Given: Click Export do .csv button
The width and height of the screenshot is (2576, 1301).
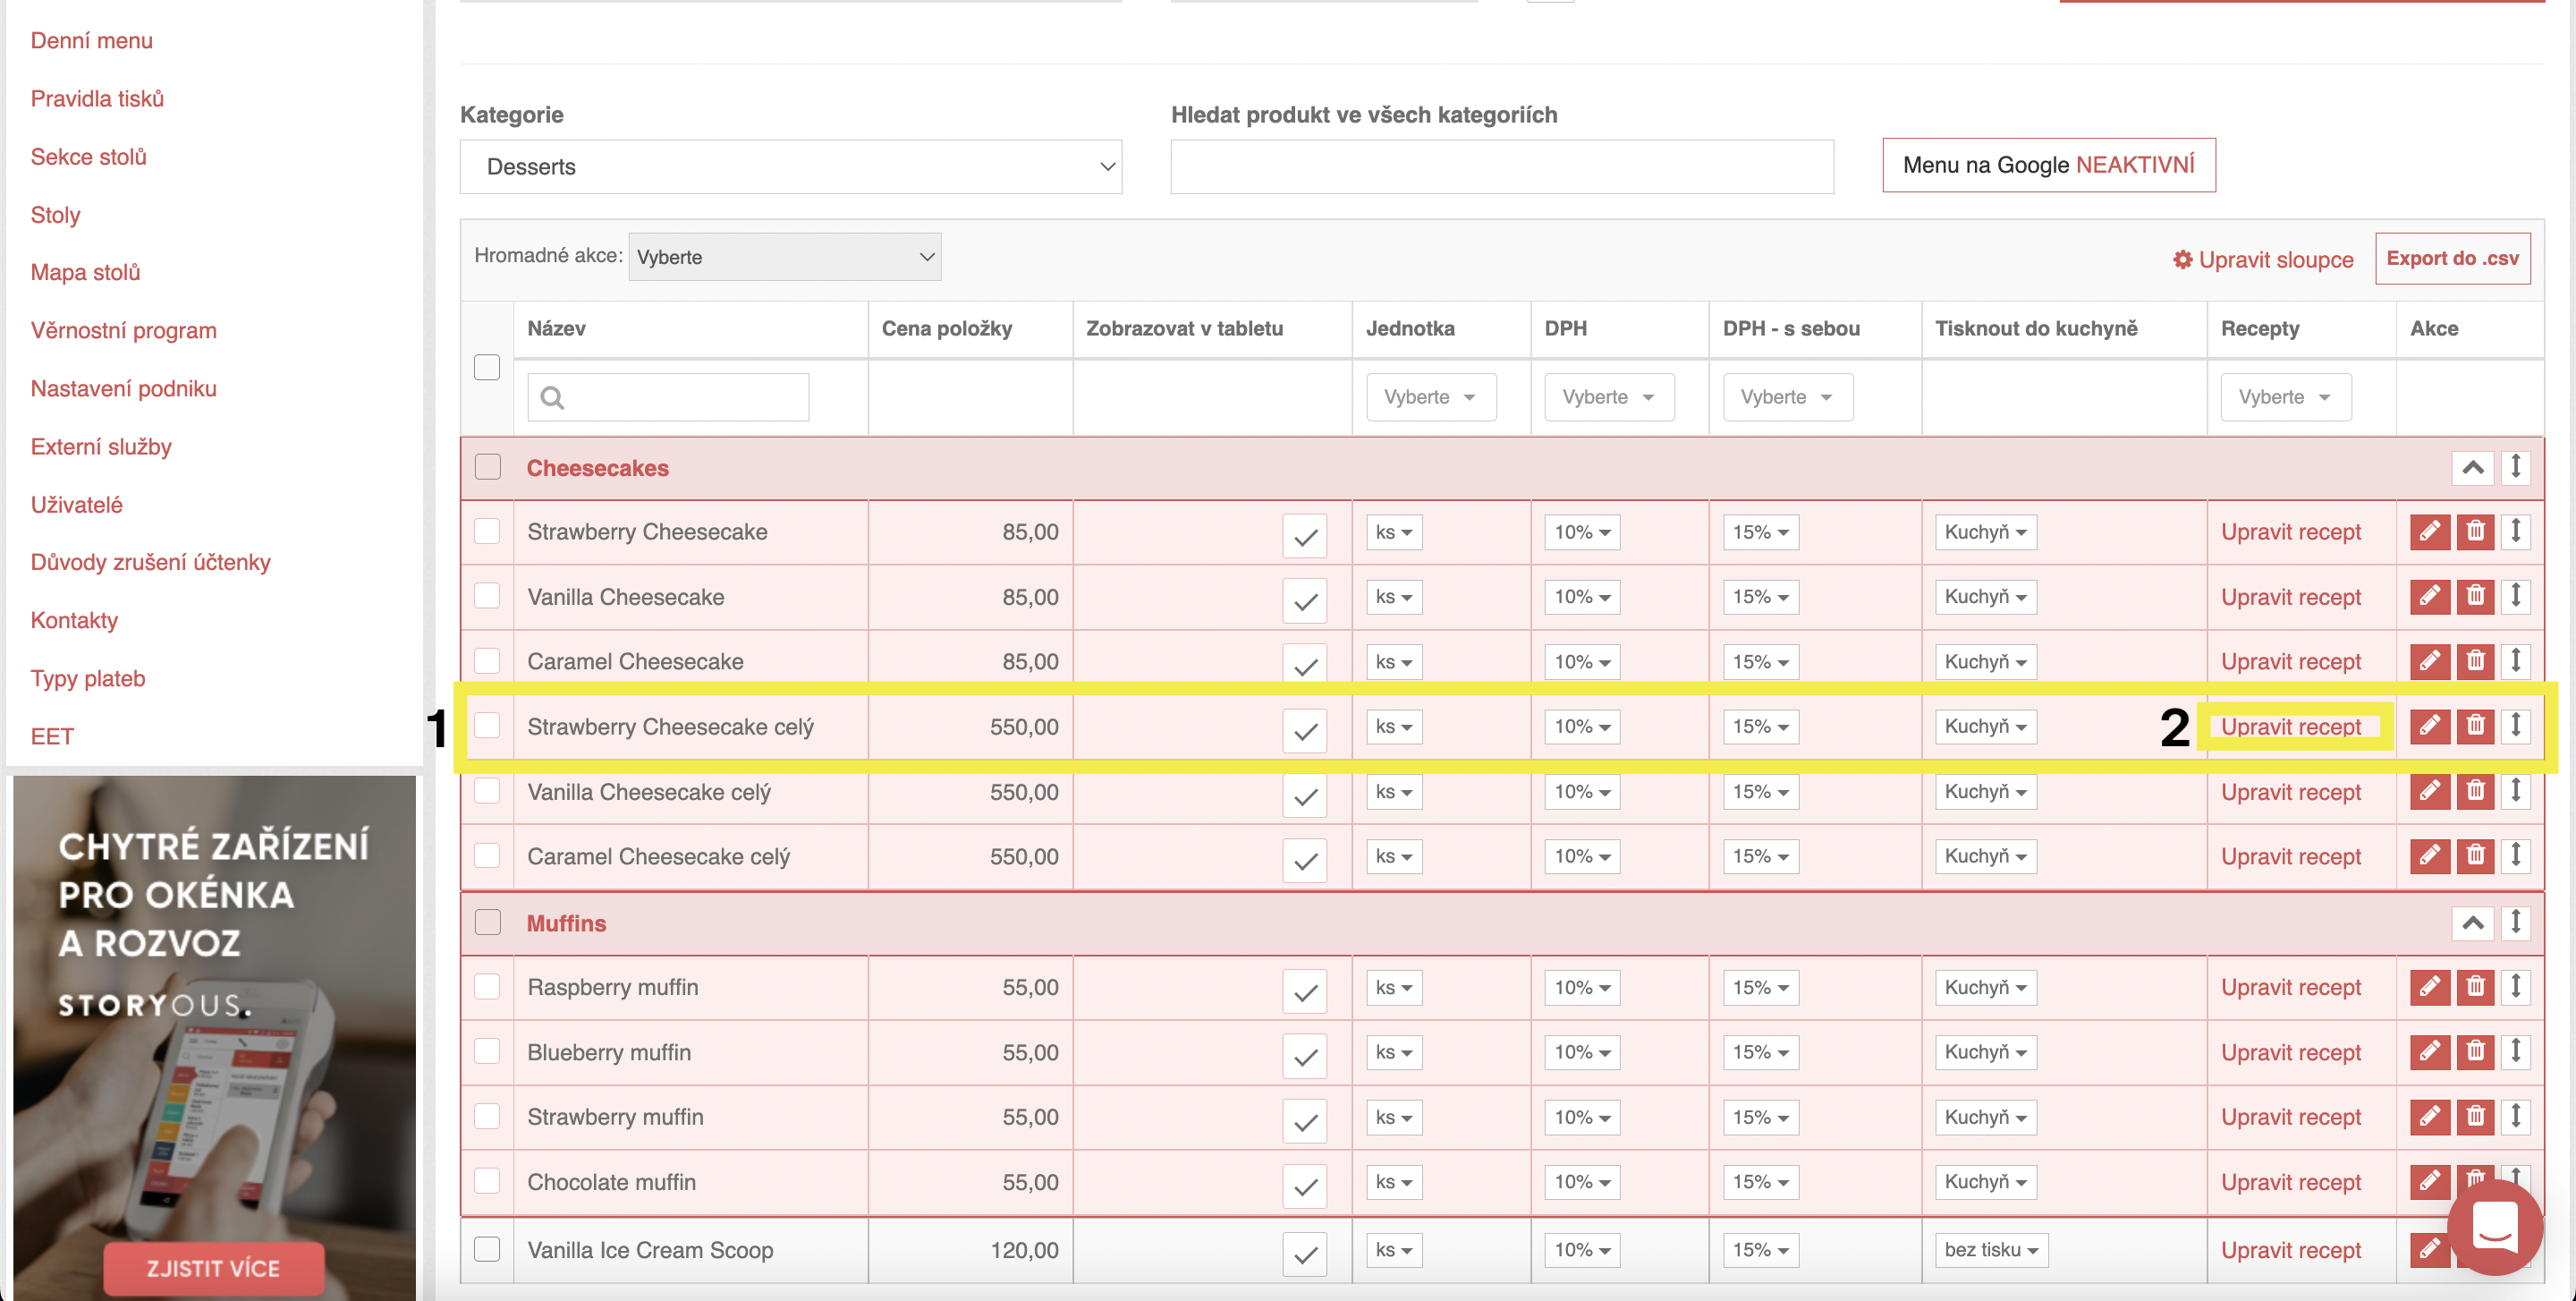Looking at the screenshot, I should click(x=2452, y=259).
